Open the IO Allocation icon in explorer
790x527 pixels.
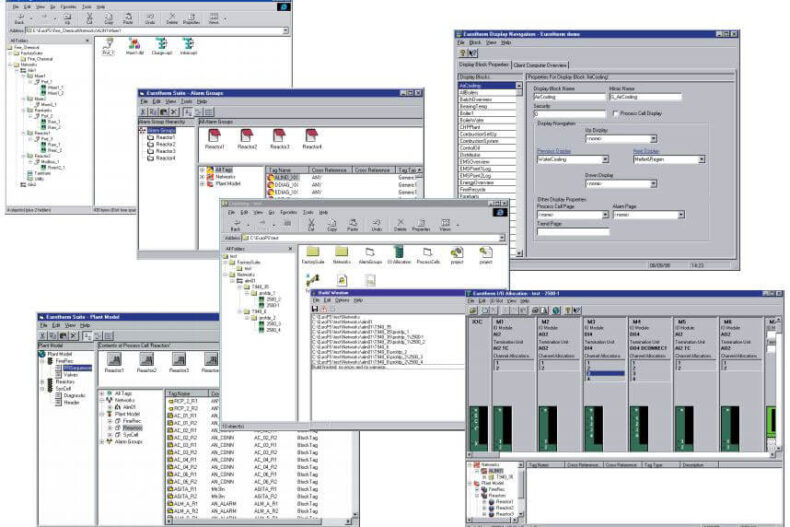[398, 252]
